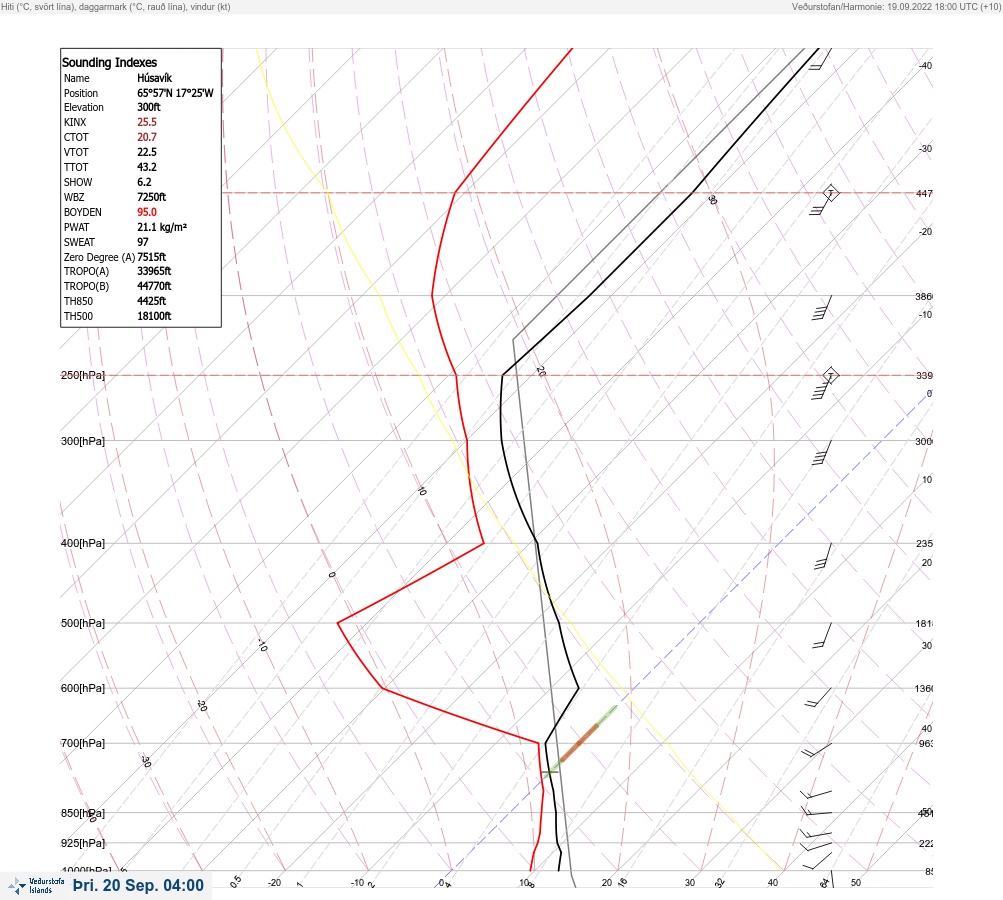
Task: Click the wind barb at 500 hPa level
Action: (823, 636)
